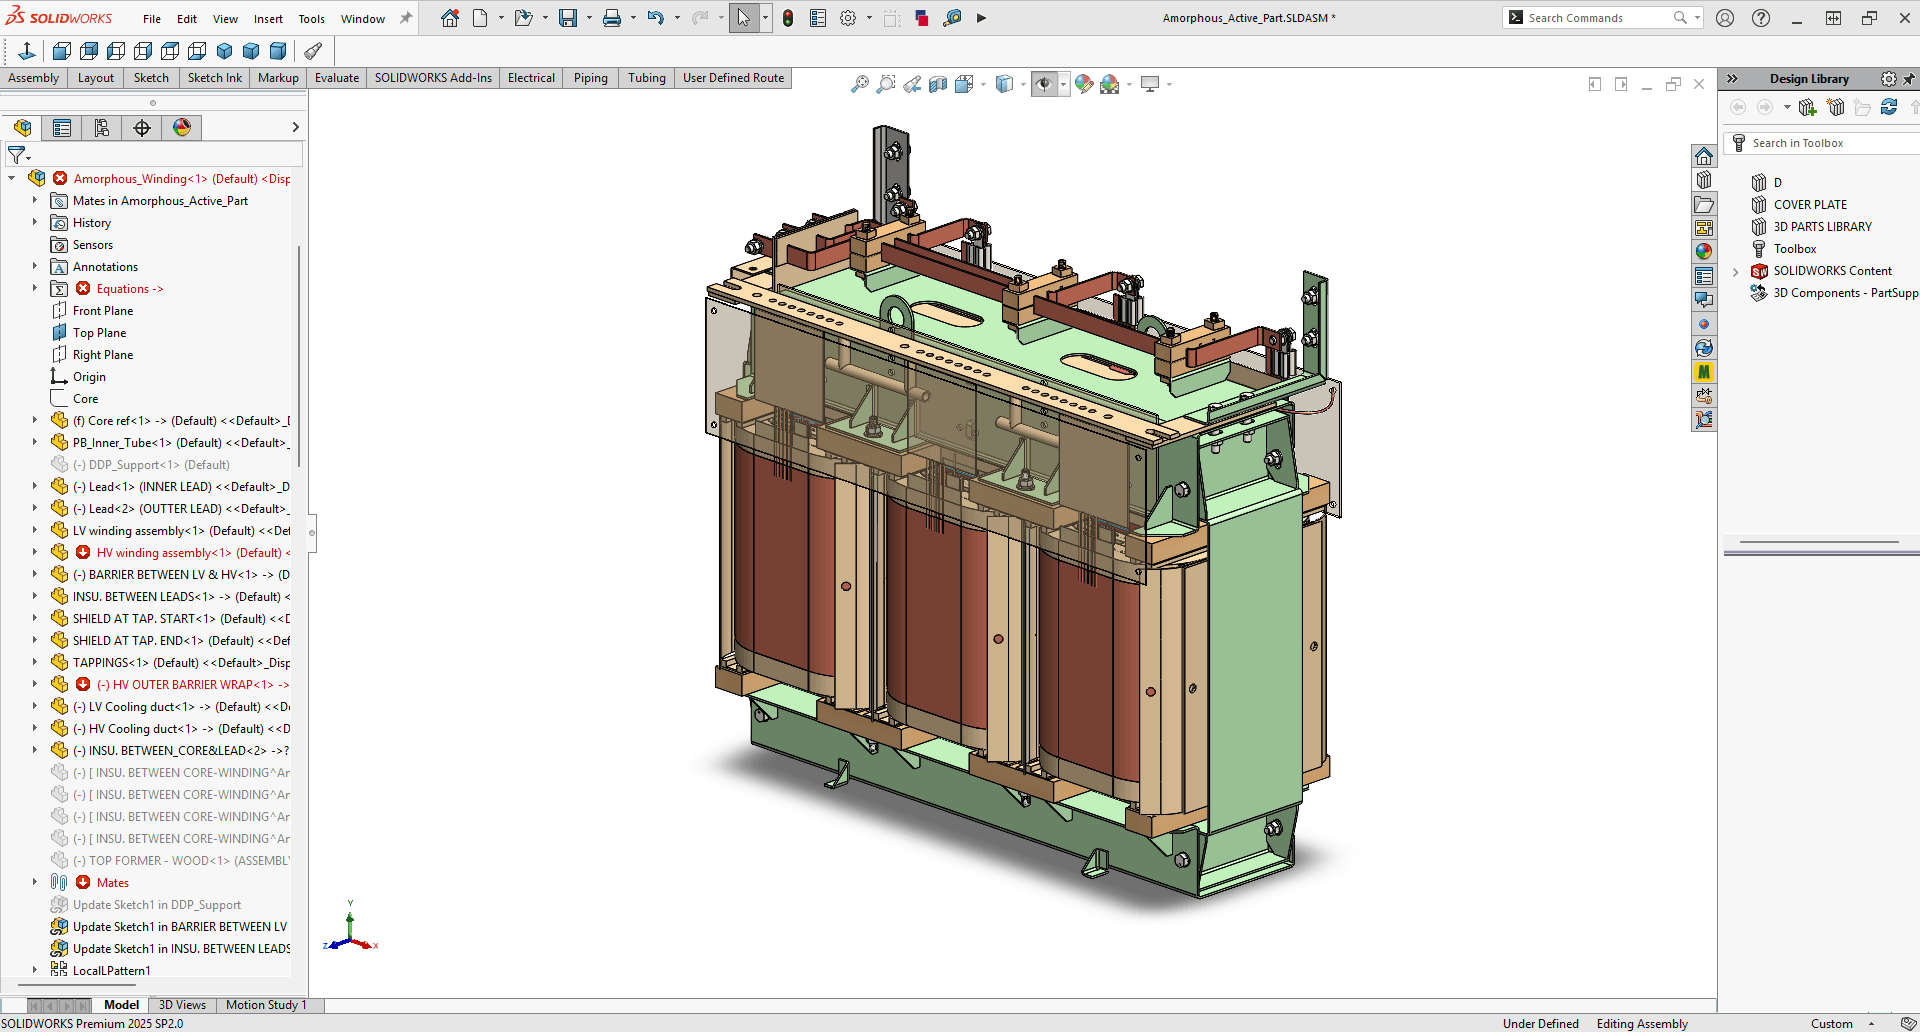The width and height of the screenshot is (1920, 1032).
Task: Click inside the Search in Toolbox field
Action: pyautogui.click(x=1820, y=142)
